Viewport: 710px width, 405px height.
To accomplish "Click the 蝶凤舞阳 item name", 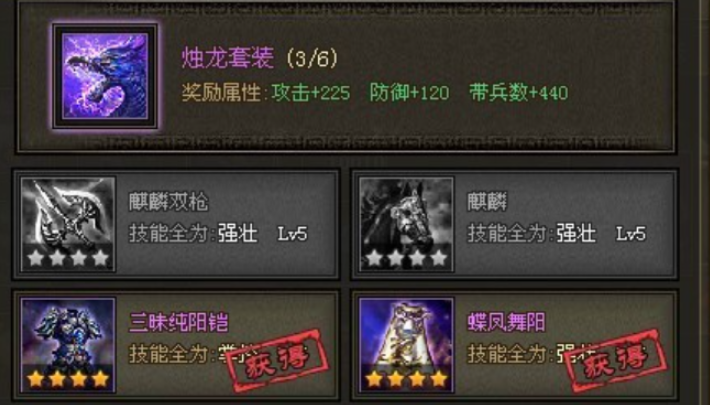I will 506,322.
